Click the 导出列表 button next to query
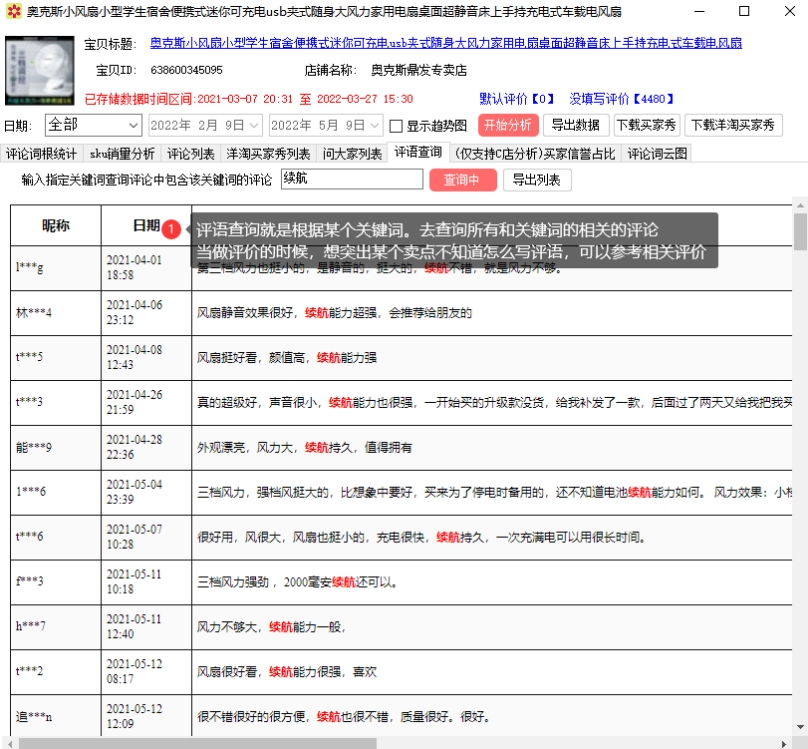Image resolution: width=808 pixels, height=749 pixels. (x=538, y=179)
